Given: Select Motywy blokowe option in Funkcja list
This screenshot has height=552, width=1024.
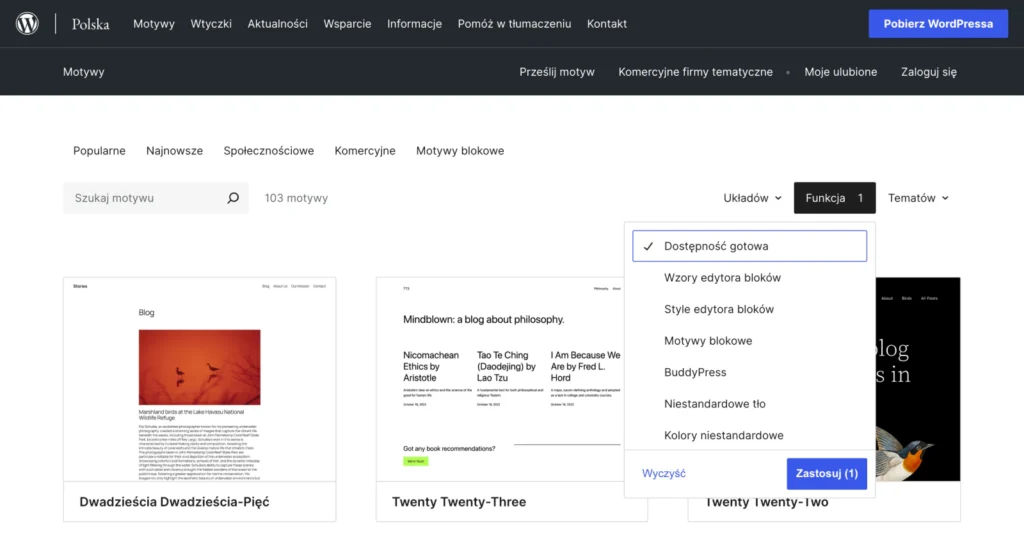Looking at the screenshot, I should (749, 340).
